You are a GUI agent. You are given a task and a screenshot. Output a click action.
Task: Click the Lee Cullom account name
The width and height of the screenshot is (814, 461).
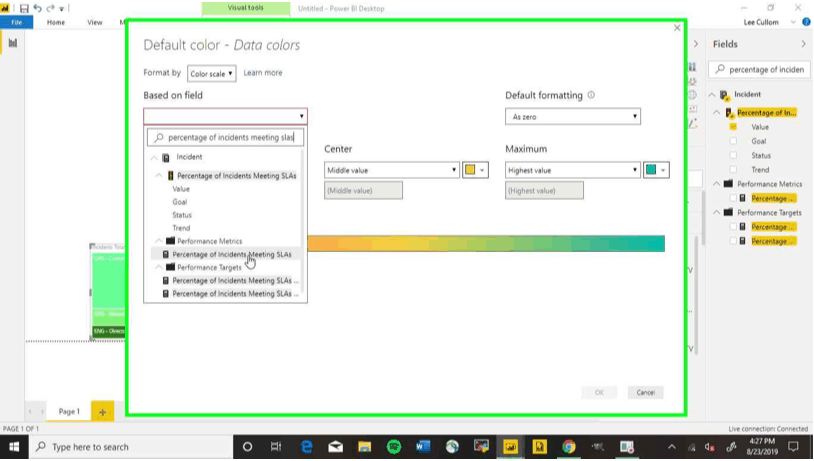pyautogui.click(x=761, y=22)
